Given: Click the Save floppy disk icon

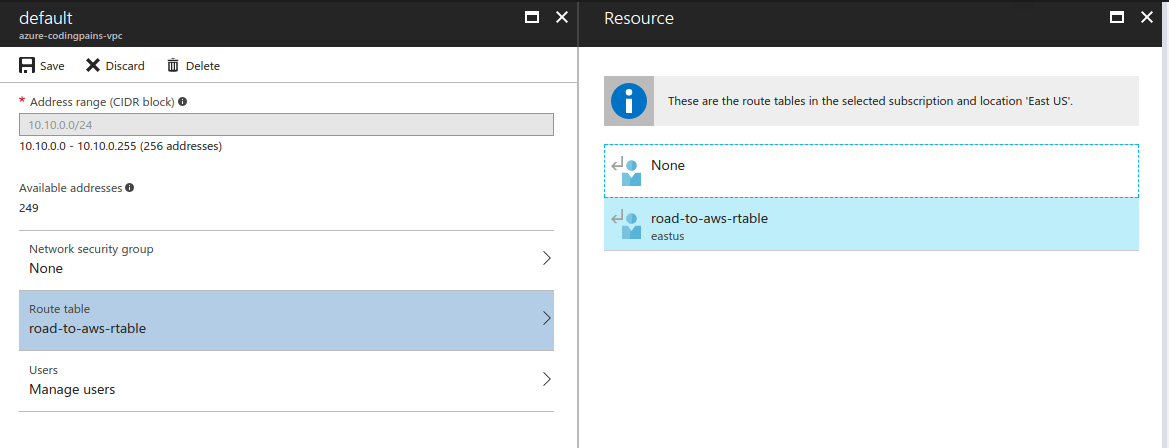Looking at the screenshot, I should [27, 66].
